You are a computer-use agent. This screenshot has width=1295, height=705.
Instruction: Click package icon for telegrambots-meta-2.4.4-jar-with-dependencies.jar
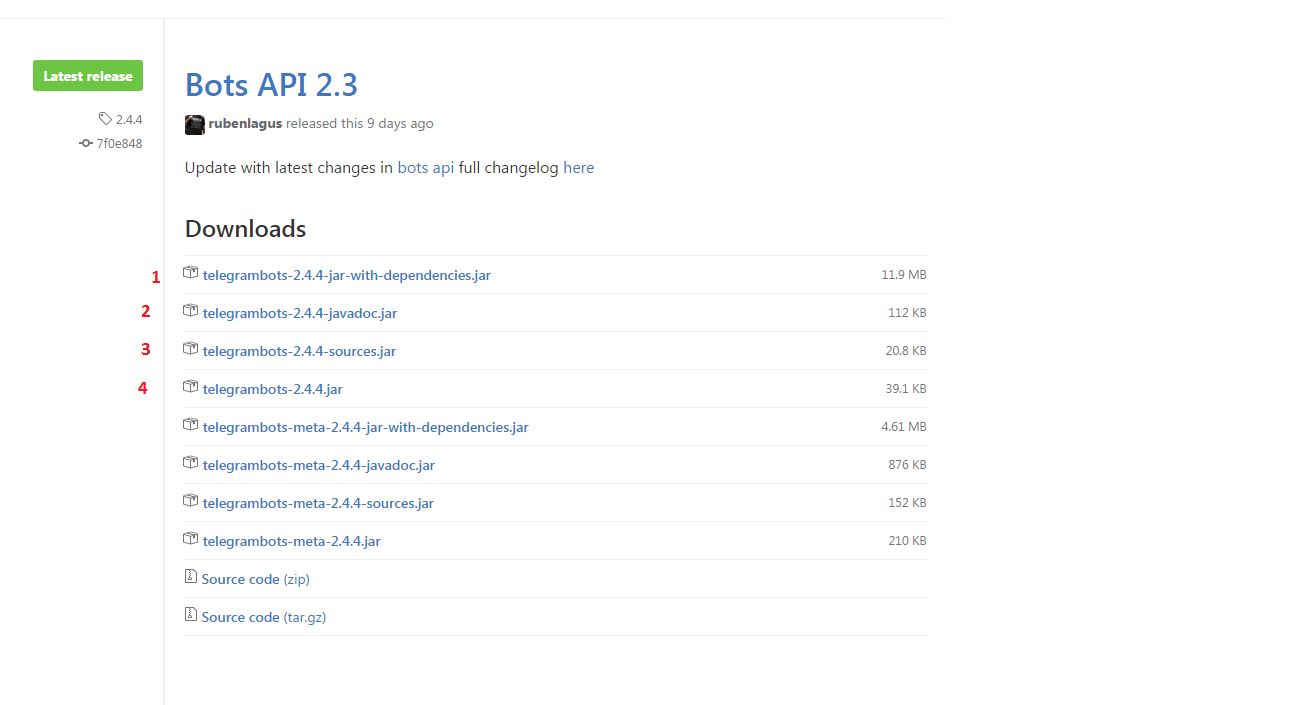[190, 425]
